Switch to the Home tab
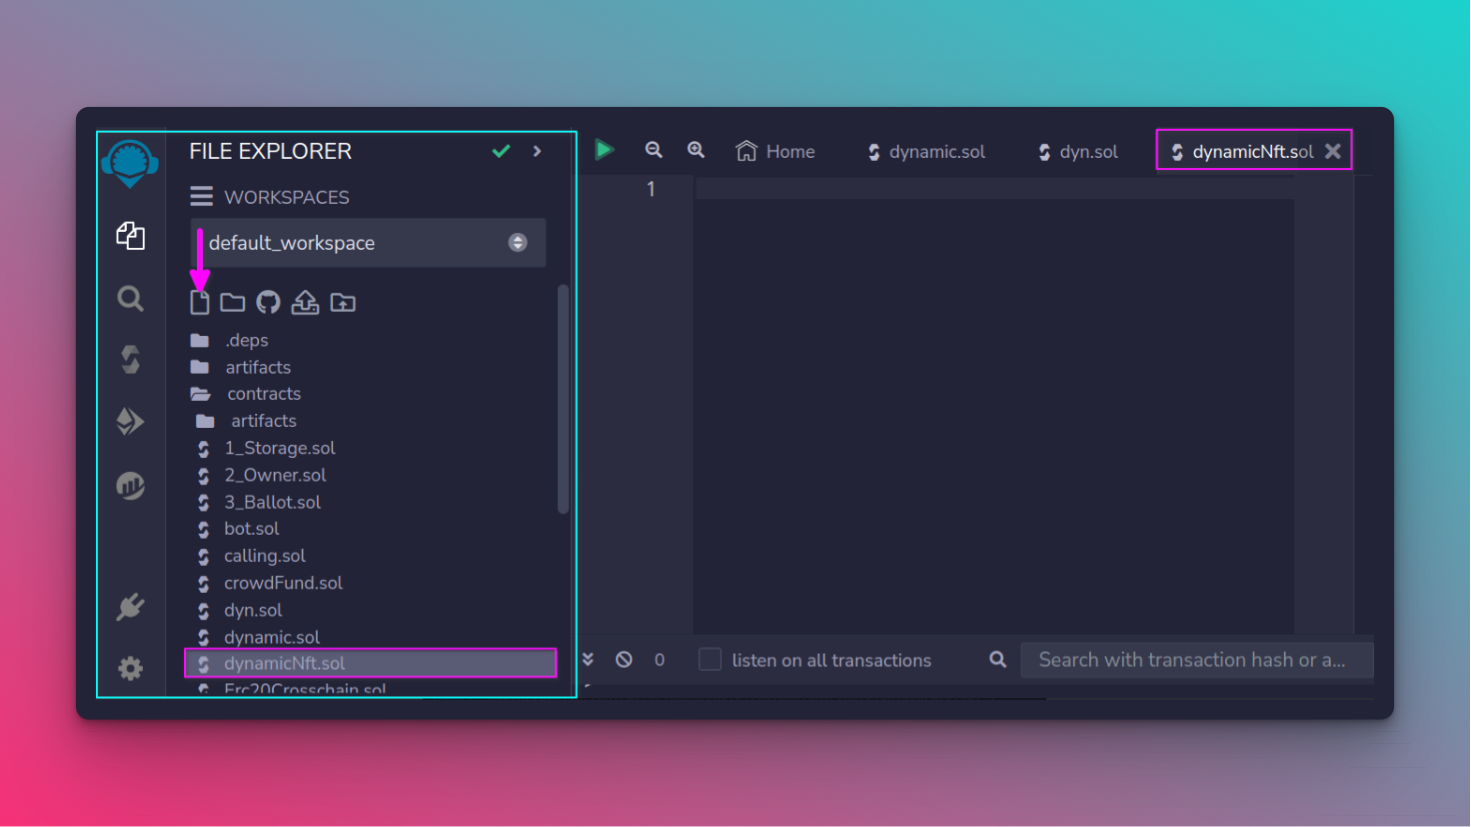 (775, 151)
